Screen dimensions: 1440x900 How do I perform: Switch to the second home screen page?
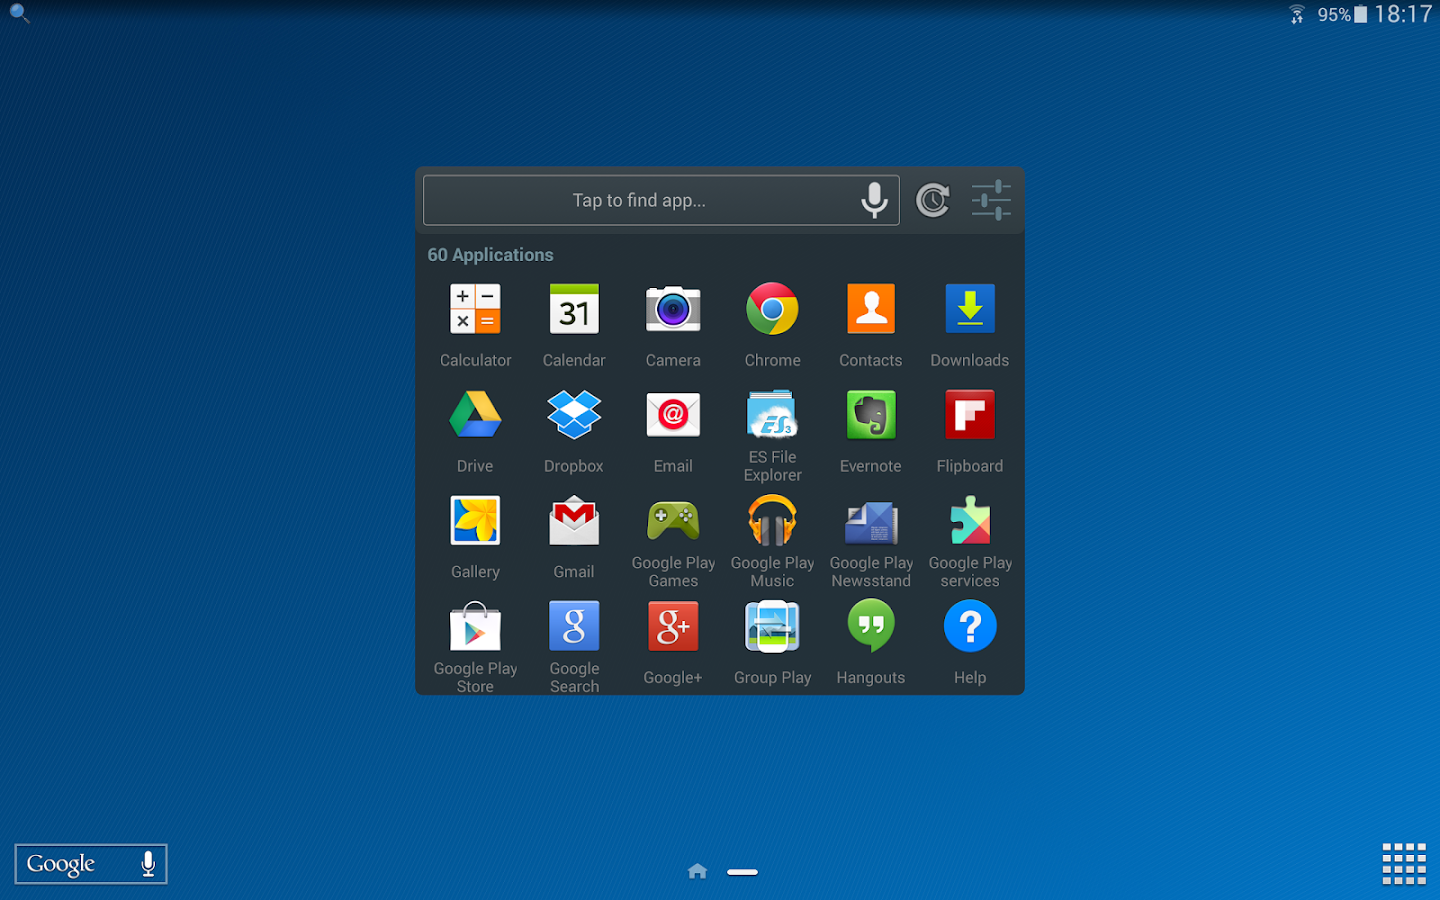coord(742,872)
